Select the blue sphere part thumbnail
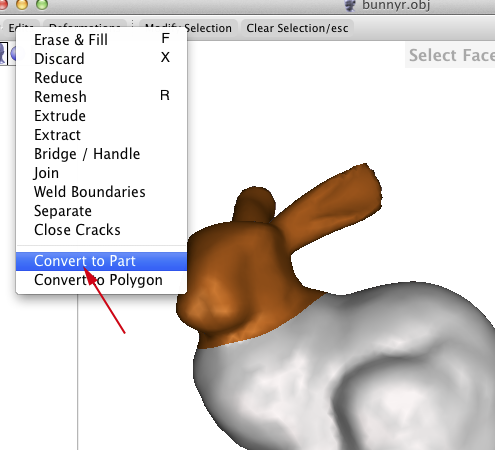The width and height of the screenshot is (495, 450). click(x=12, y=53)
